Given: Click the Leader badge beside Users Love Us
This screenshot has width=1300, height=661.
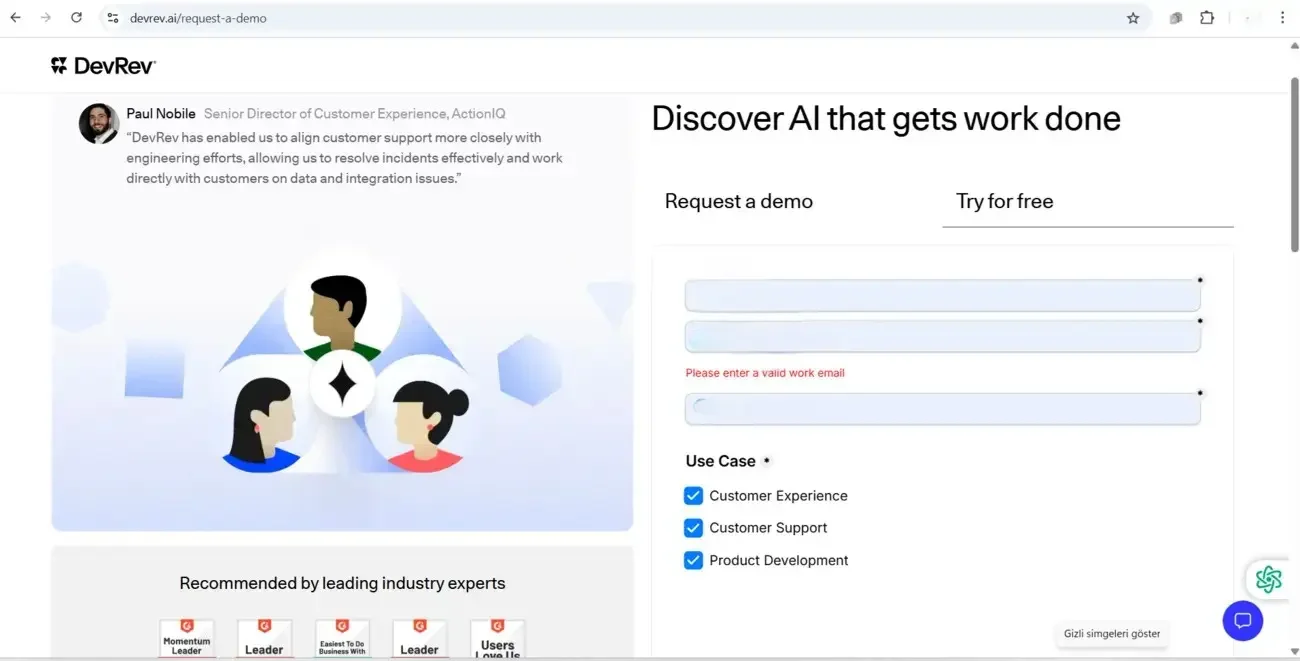Looking at the screenshot, I should click(x=419, y=639).
